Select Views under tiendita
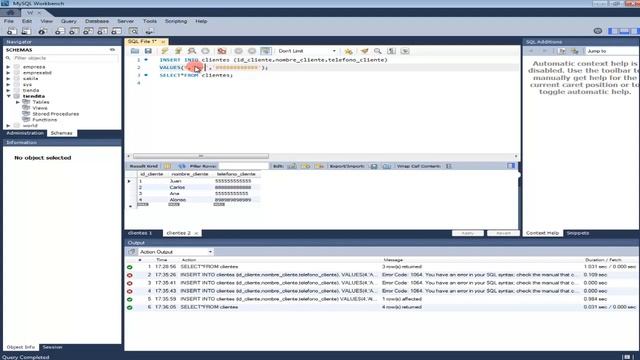This screenshot has height=360, width=640. (x=40, y=108)
